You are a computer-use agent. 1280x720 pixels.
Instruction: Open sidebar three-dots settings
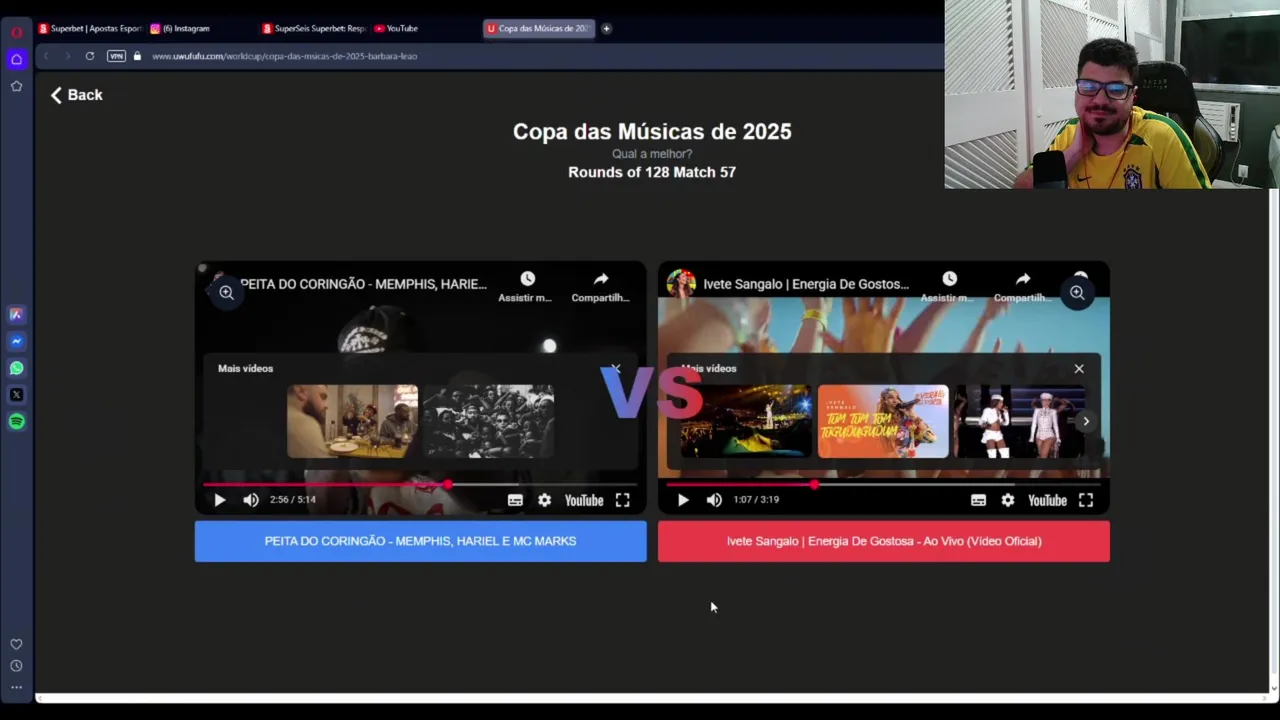16,687
